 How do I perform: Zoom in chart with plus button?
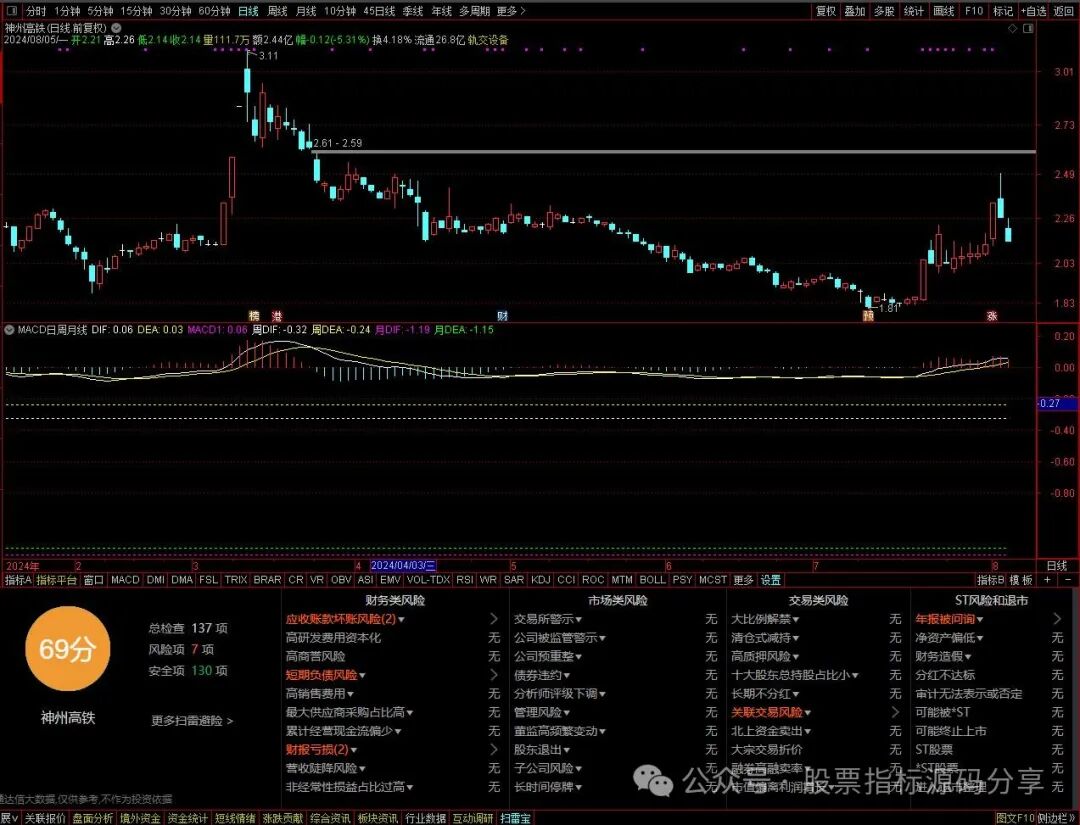coord(1048,581)
